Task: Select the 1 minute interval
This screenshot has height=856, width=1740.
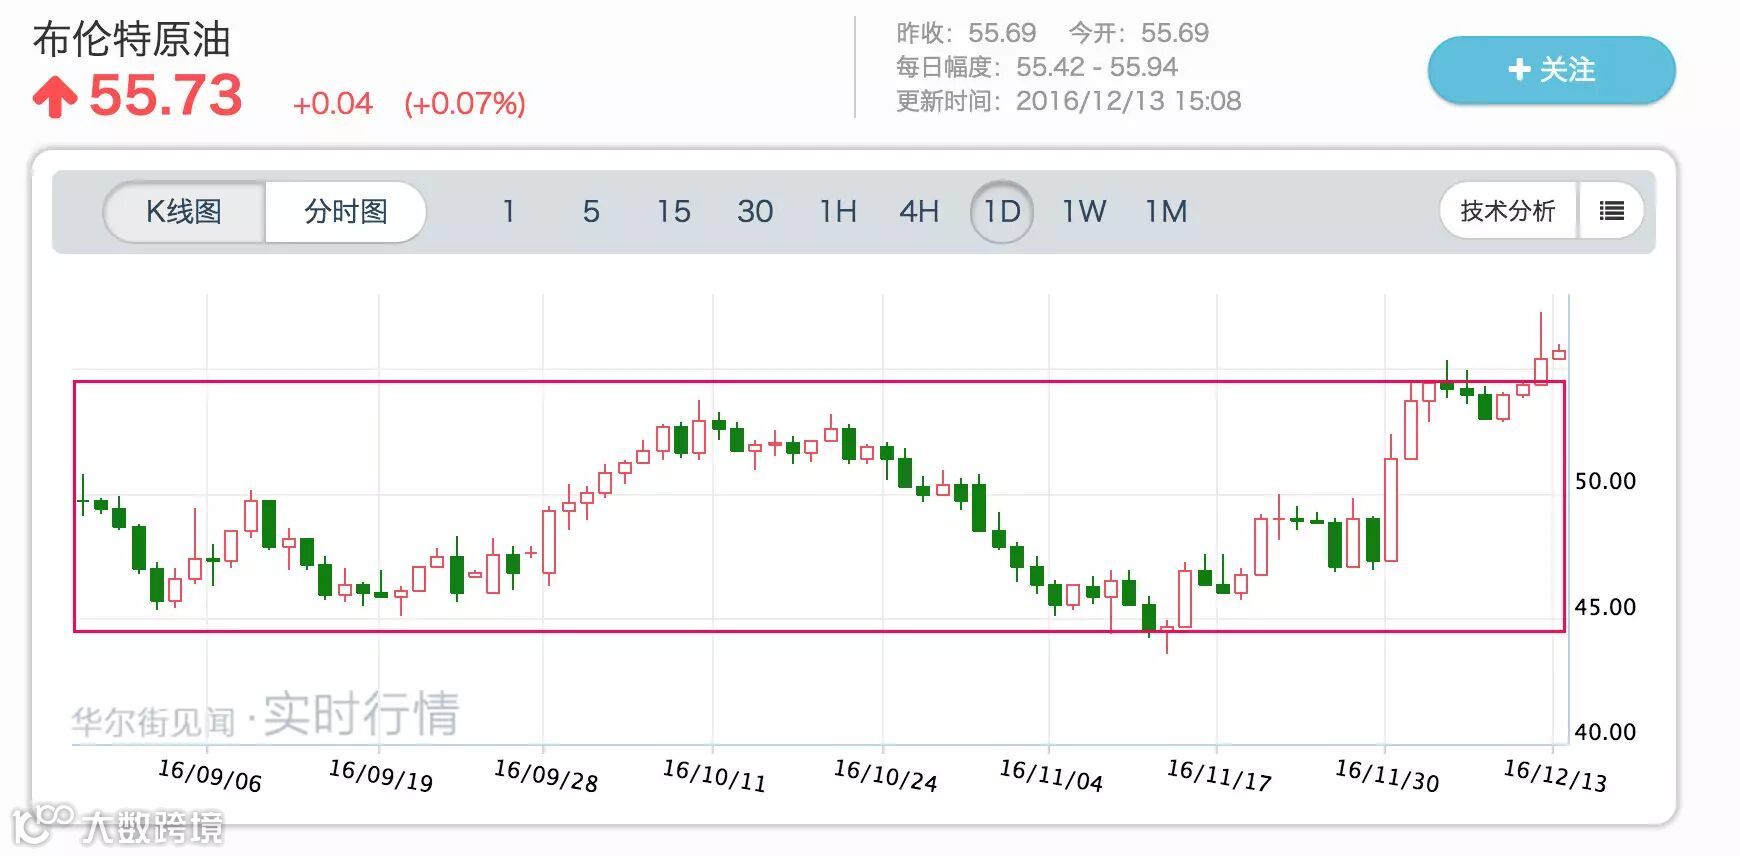Action: coord(509,211)
